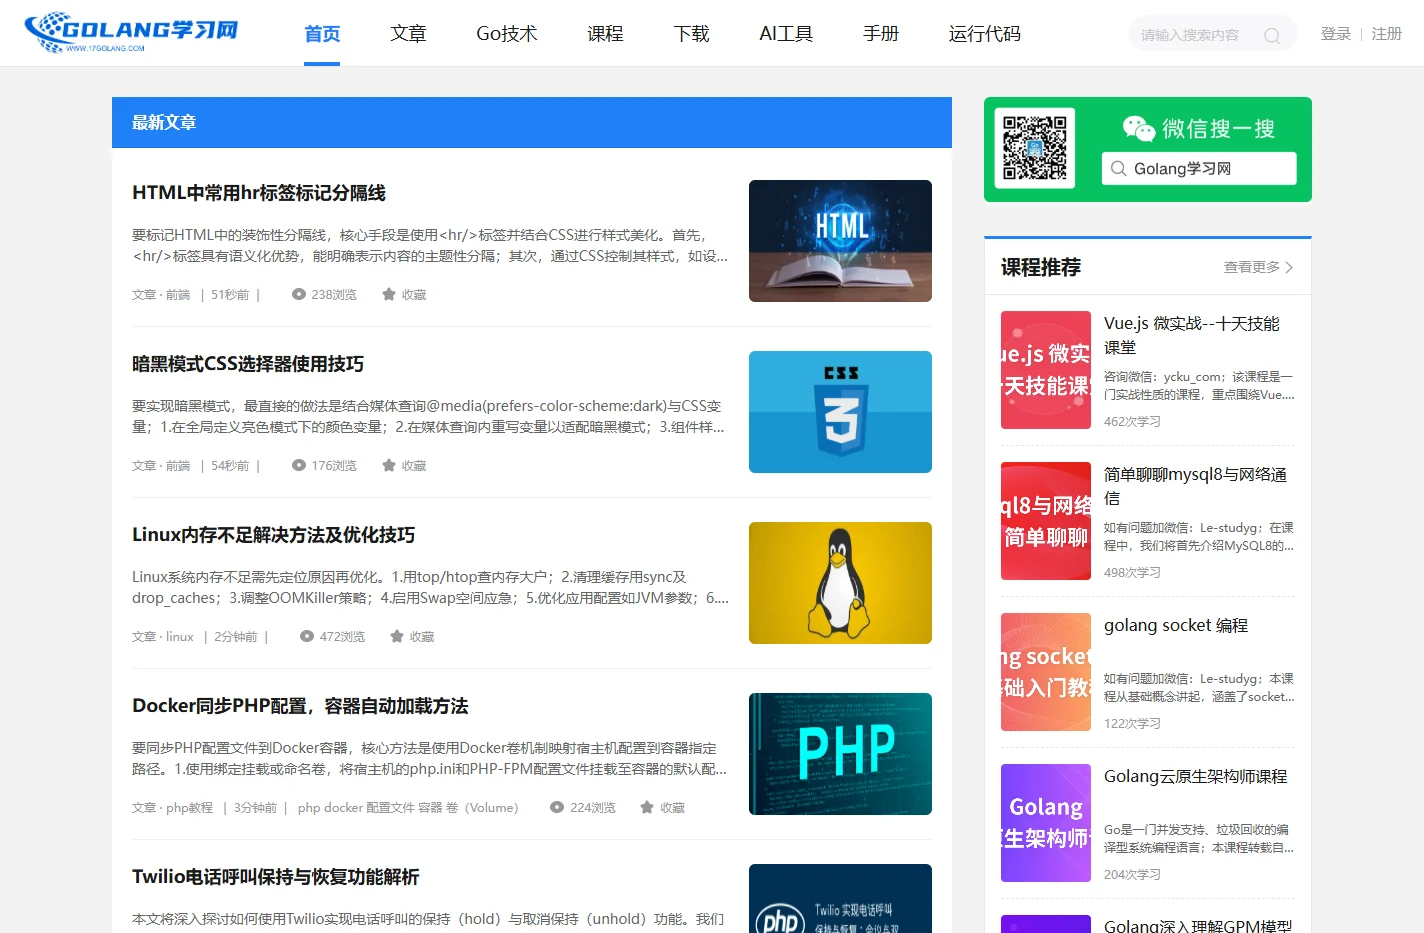Click the search magnifier icon in header
This screenshot has height=933, width=1424.
pos(1272,36)
